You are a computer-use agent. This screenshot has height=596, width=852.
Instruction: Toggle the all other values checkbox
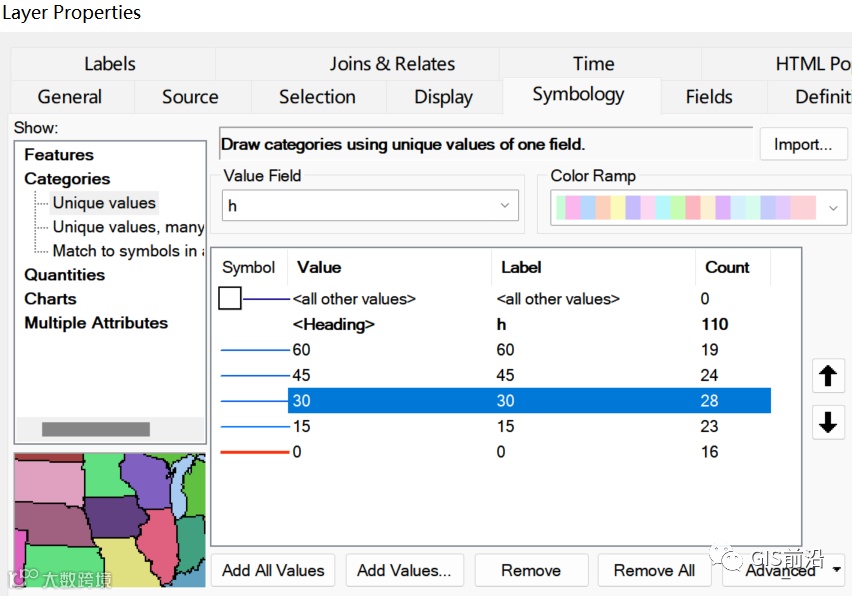229,299
